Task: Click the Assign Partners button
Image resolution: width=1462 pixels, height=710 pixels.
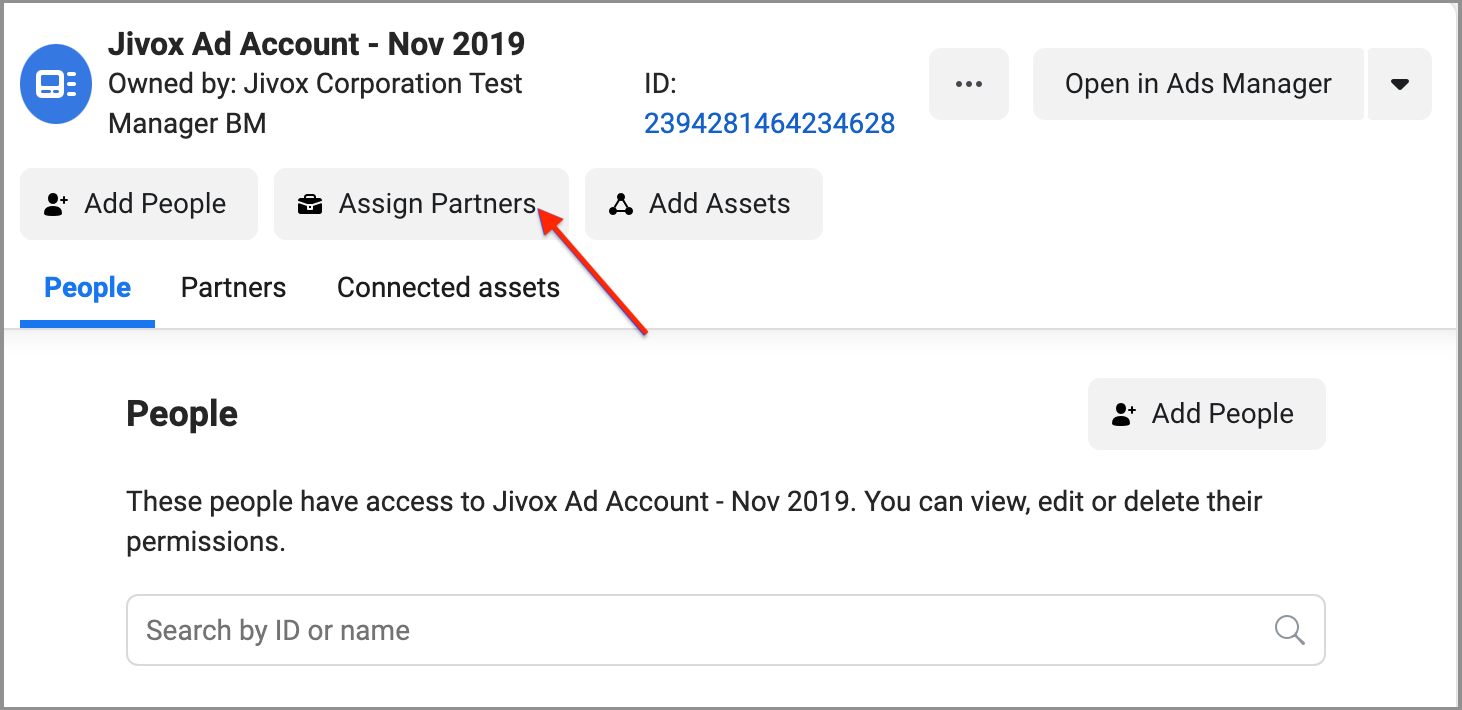Action: point(421,204)
